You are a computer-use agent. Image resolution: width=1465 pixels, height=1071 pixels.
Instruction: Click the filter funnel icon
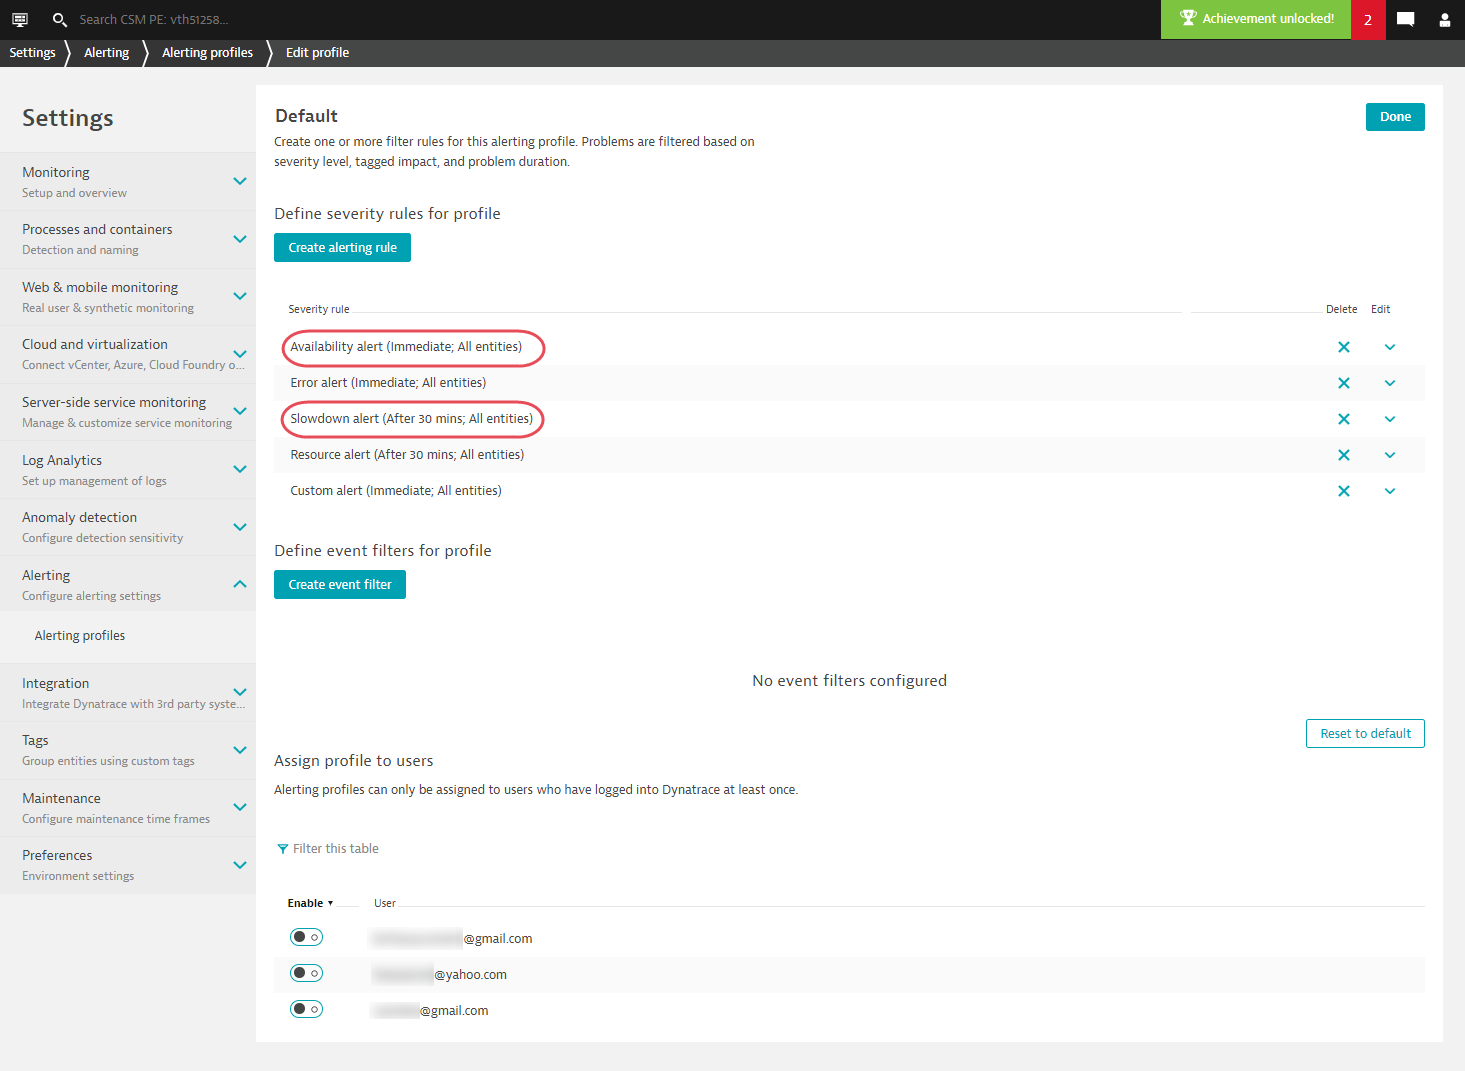(x=283, y=849)
